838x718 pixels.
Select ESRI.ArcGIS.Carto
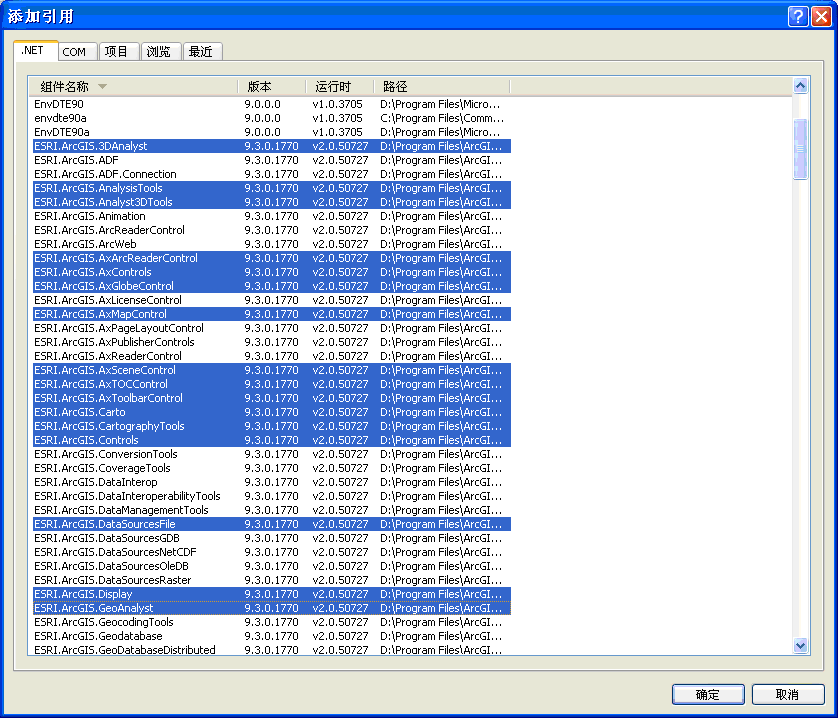coord(271,412)
